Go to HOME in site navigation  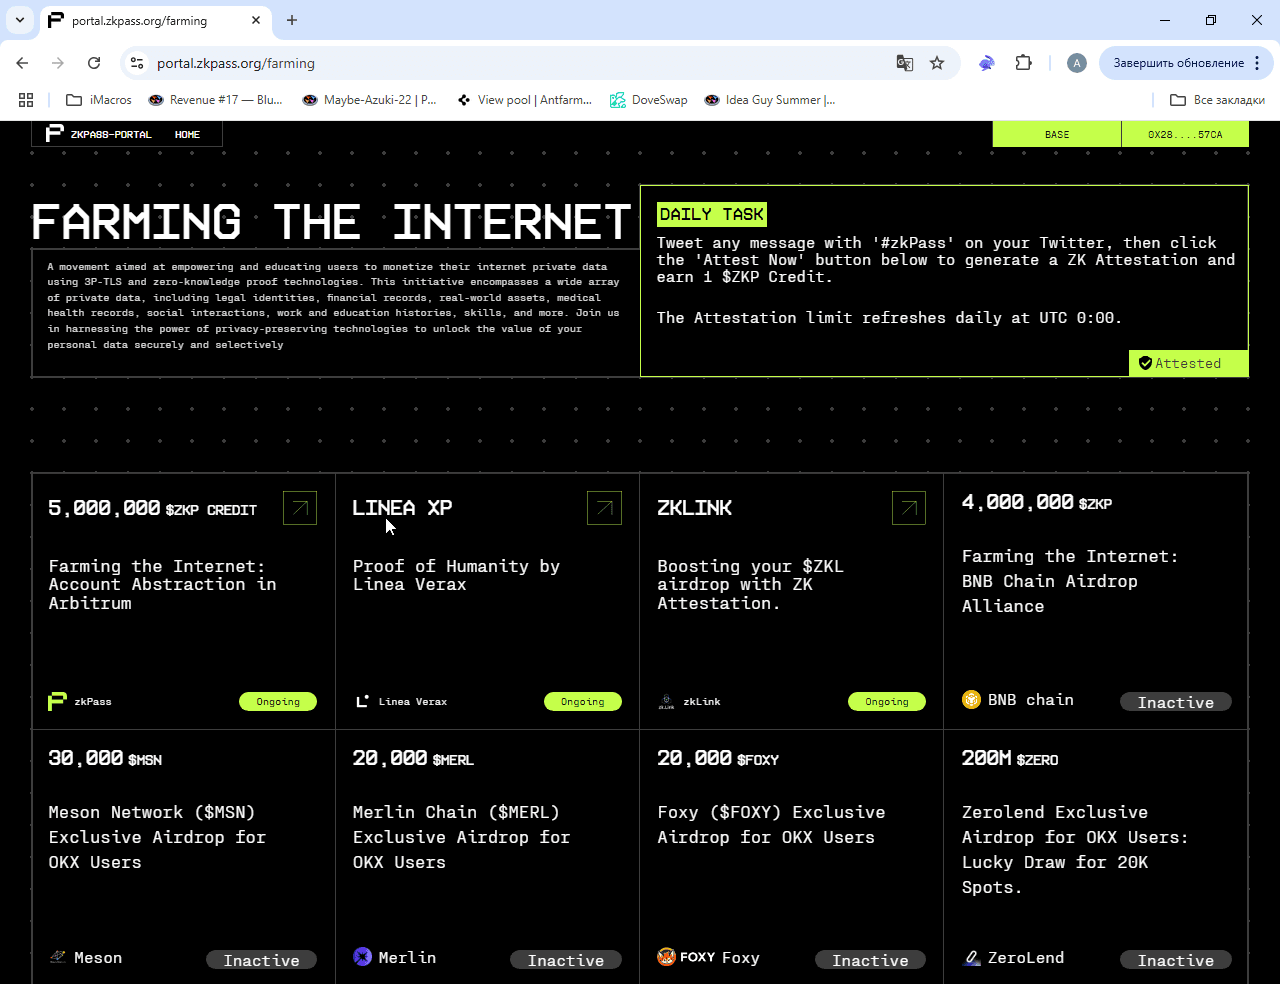(187, 134)
